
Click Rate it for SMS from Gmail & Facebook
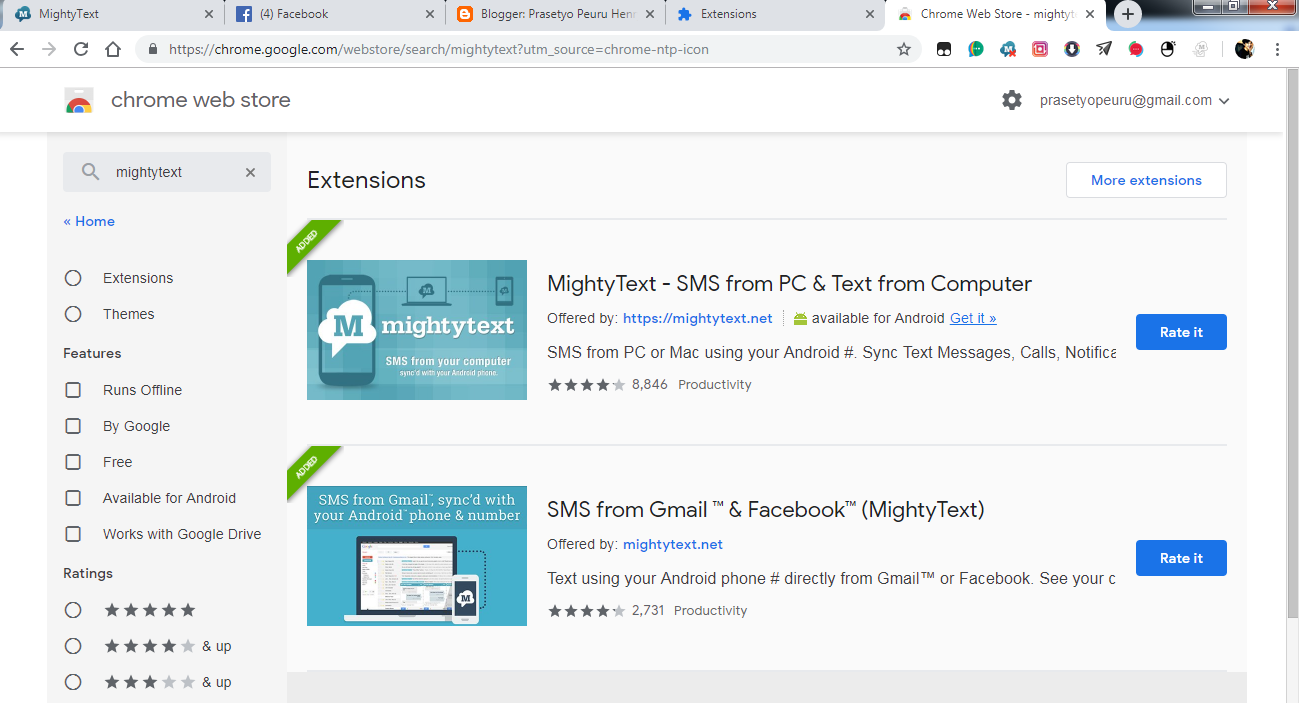(1181, 558)
